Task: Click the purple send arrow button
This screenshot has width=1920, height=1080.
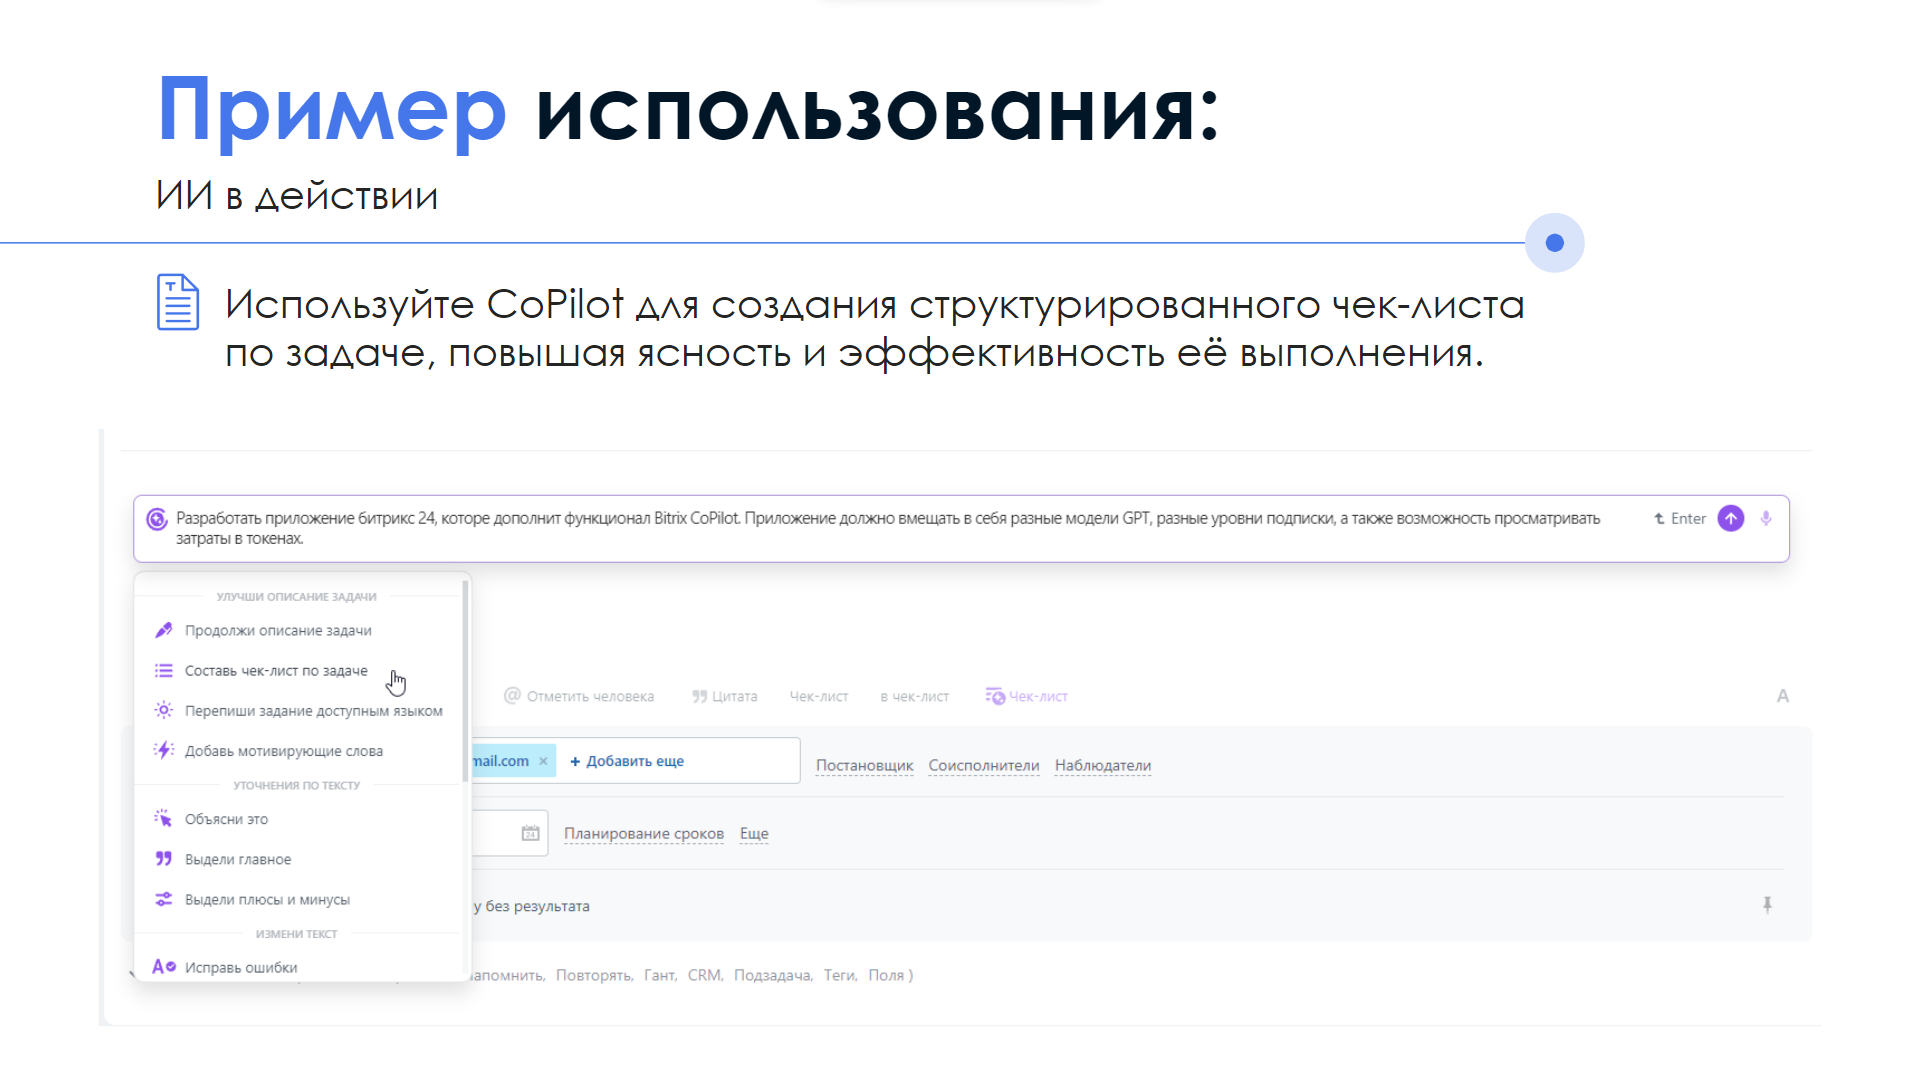Action: [1731, 518]
